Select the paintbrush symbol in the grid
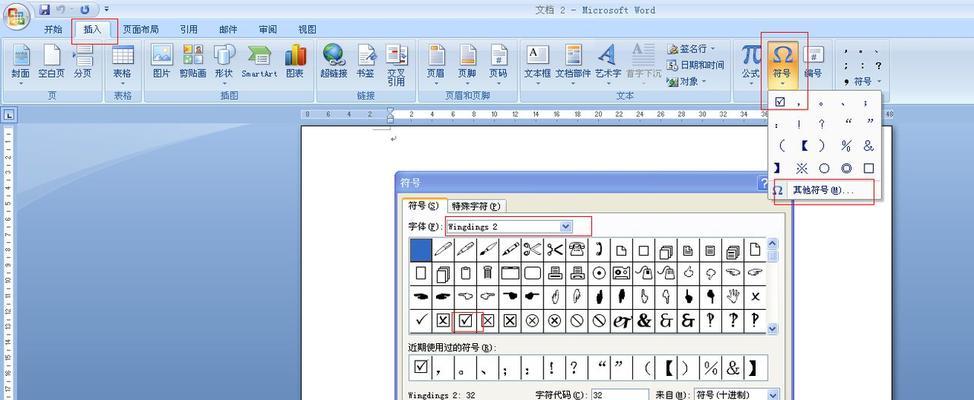Viewport: 974px width, 400px height. (x=488, y=250)
